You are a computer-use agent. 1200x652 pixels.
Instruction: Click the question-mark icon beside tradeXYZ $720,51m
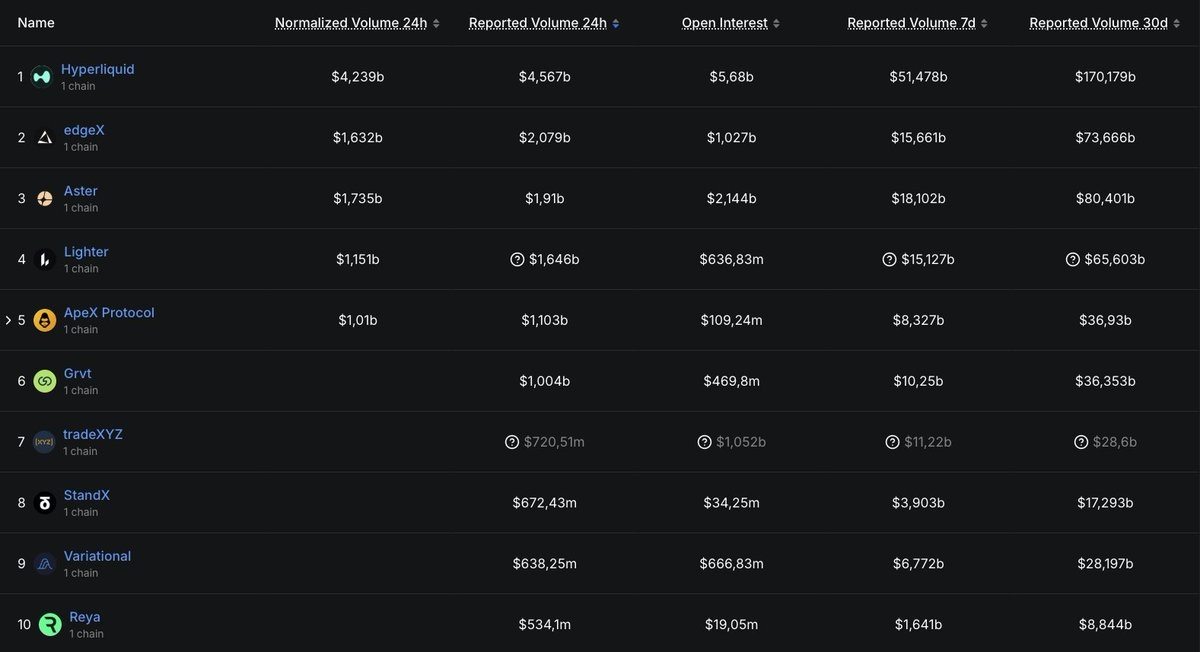[x=512, y=442]
